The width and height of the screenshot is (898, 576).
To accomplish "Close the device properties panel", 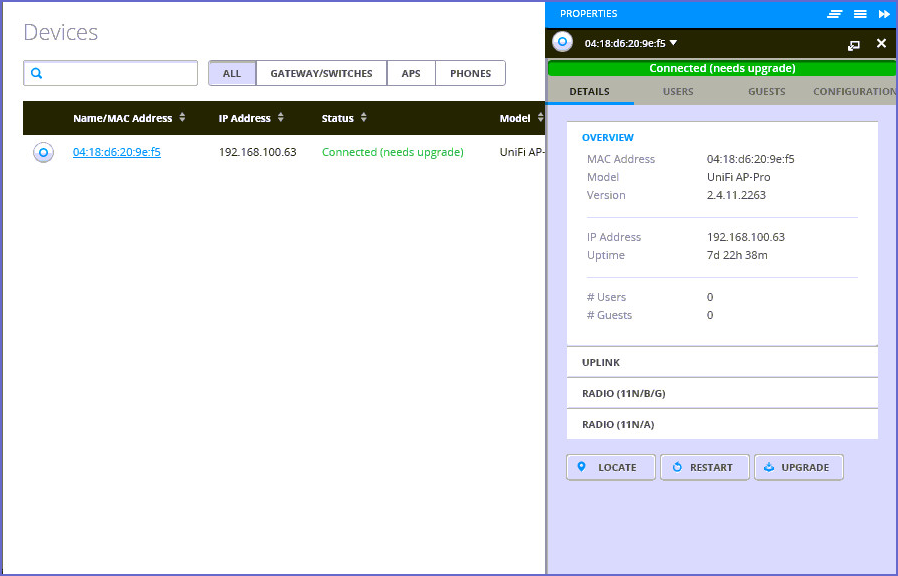I will click(881, 43).
